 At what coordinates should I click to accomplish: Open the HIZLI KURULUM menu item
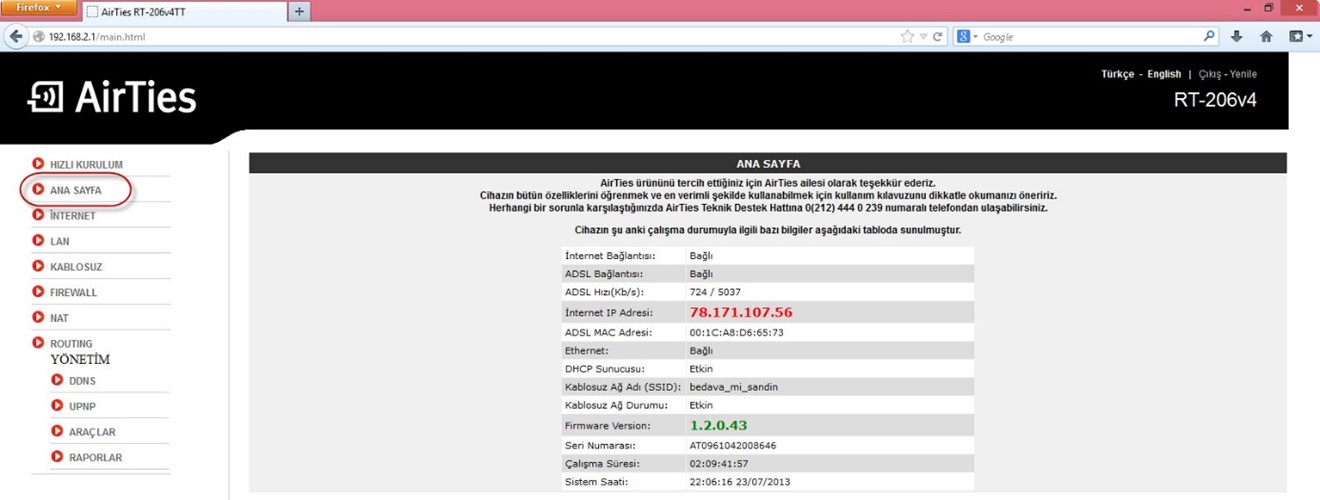click(x=85, y=164)
